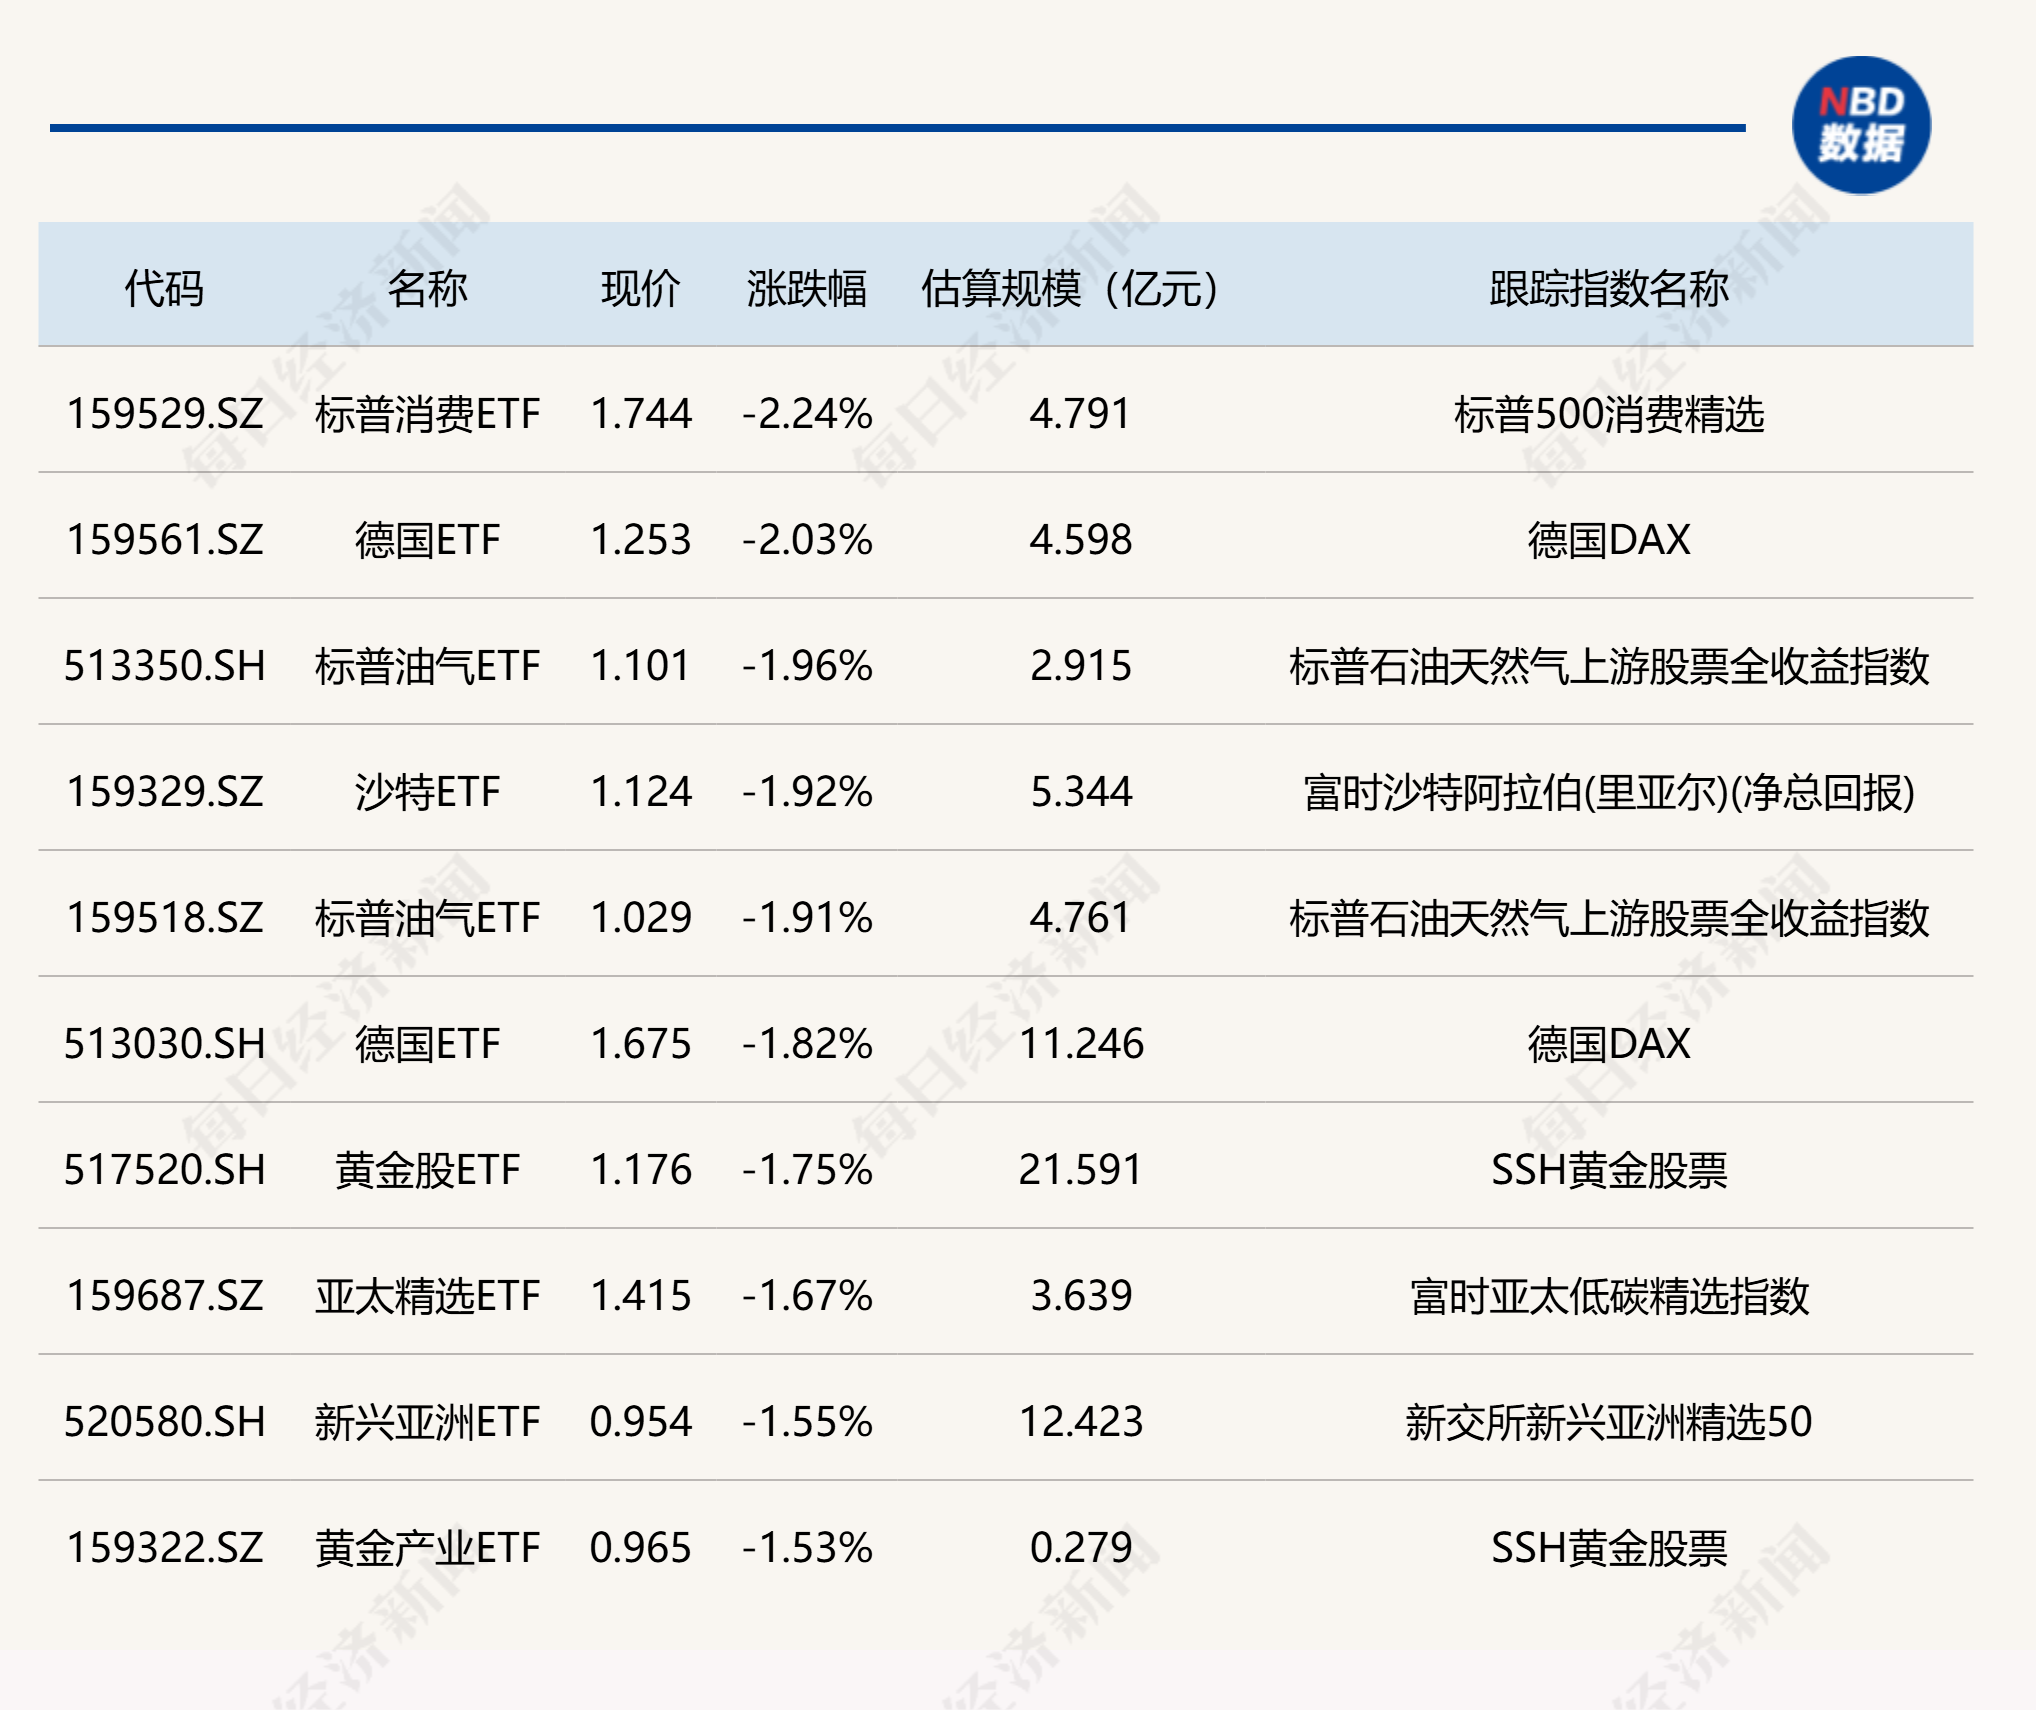Click the 代码 column header
Image resolution: width=2036 pixels, height=1710 pixels.
[164, 289]
